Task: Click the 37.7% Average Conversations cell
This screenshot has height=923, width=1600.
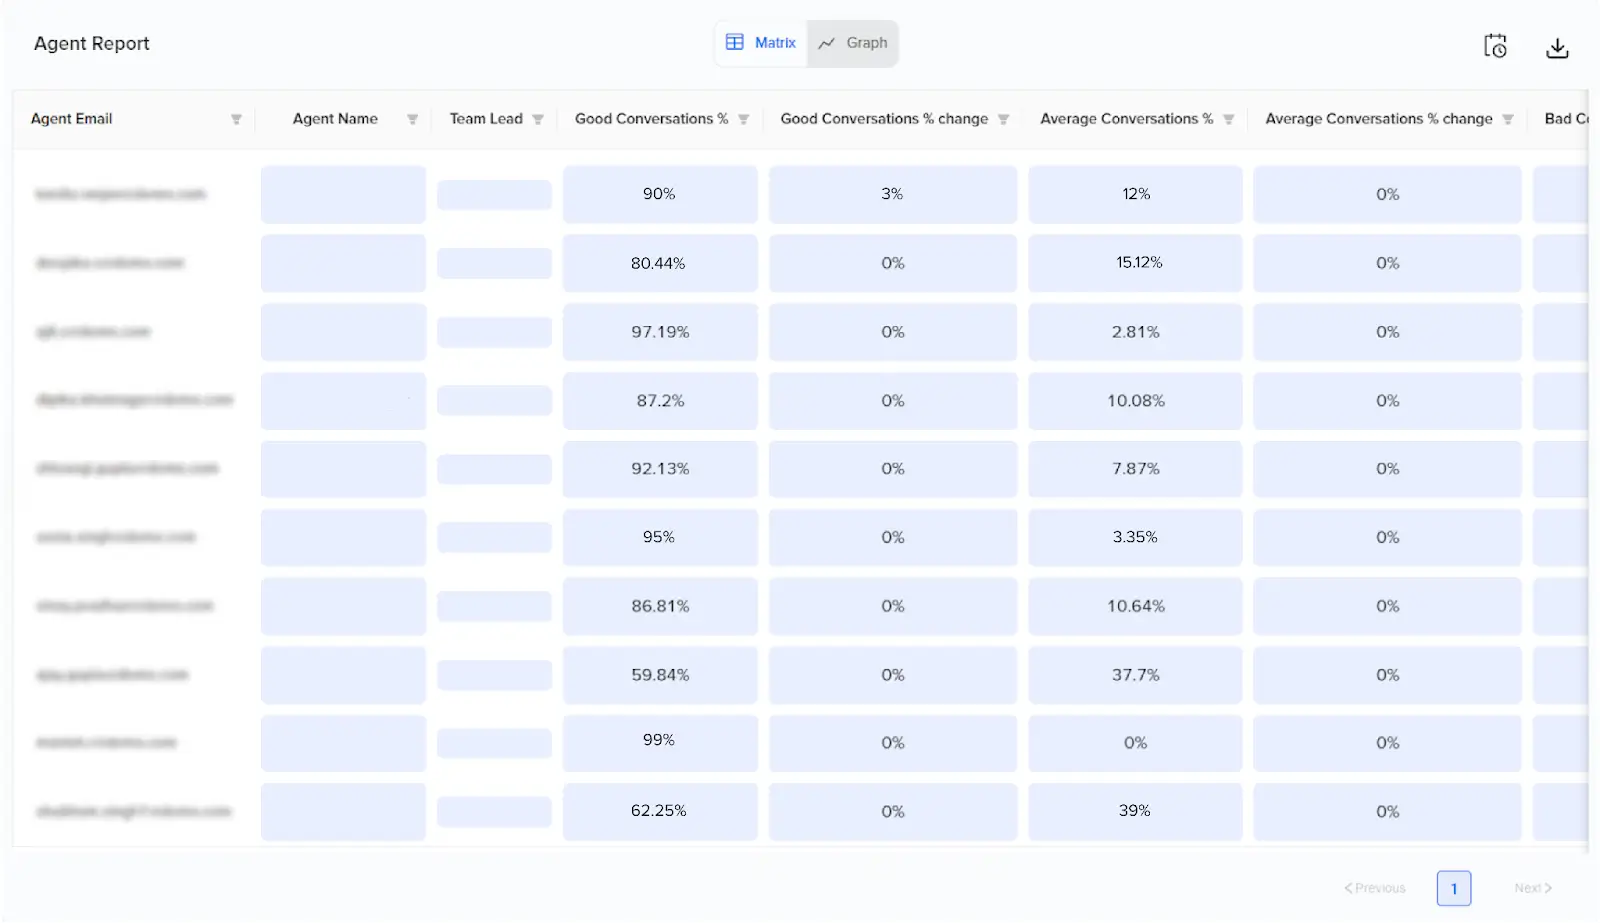Action: point(1134,675)
